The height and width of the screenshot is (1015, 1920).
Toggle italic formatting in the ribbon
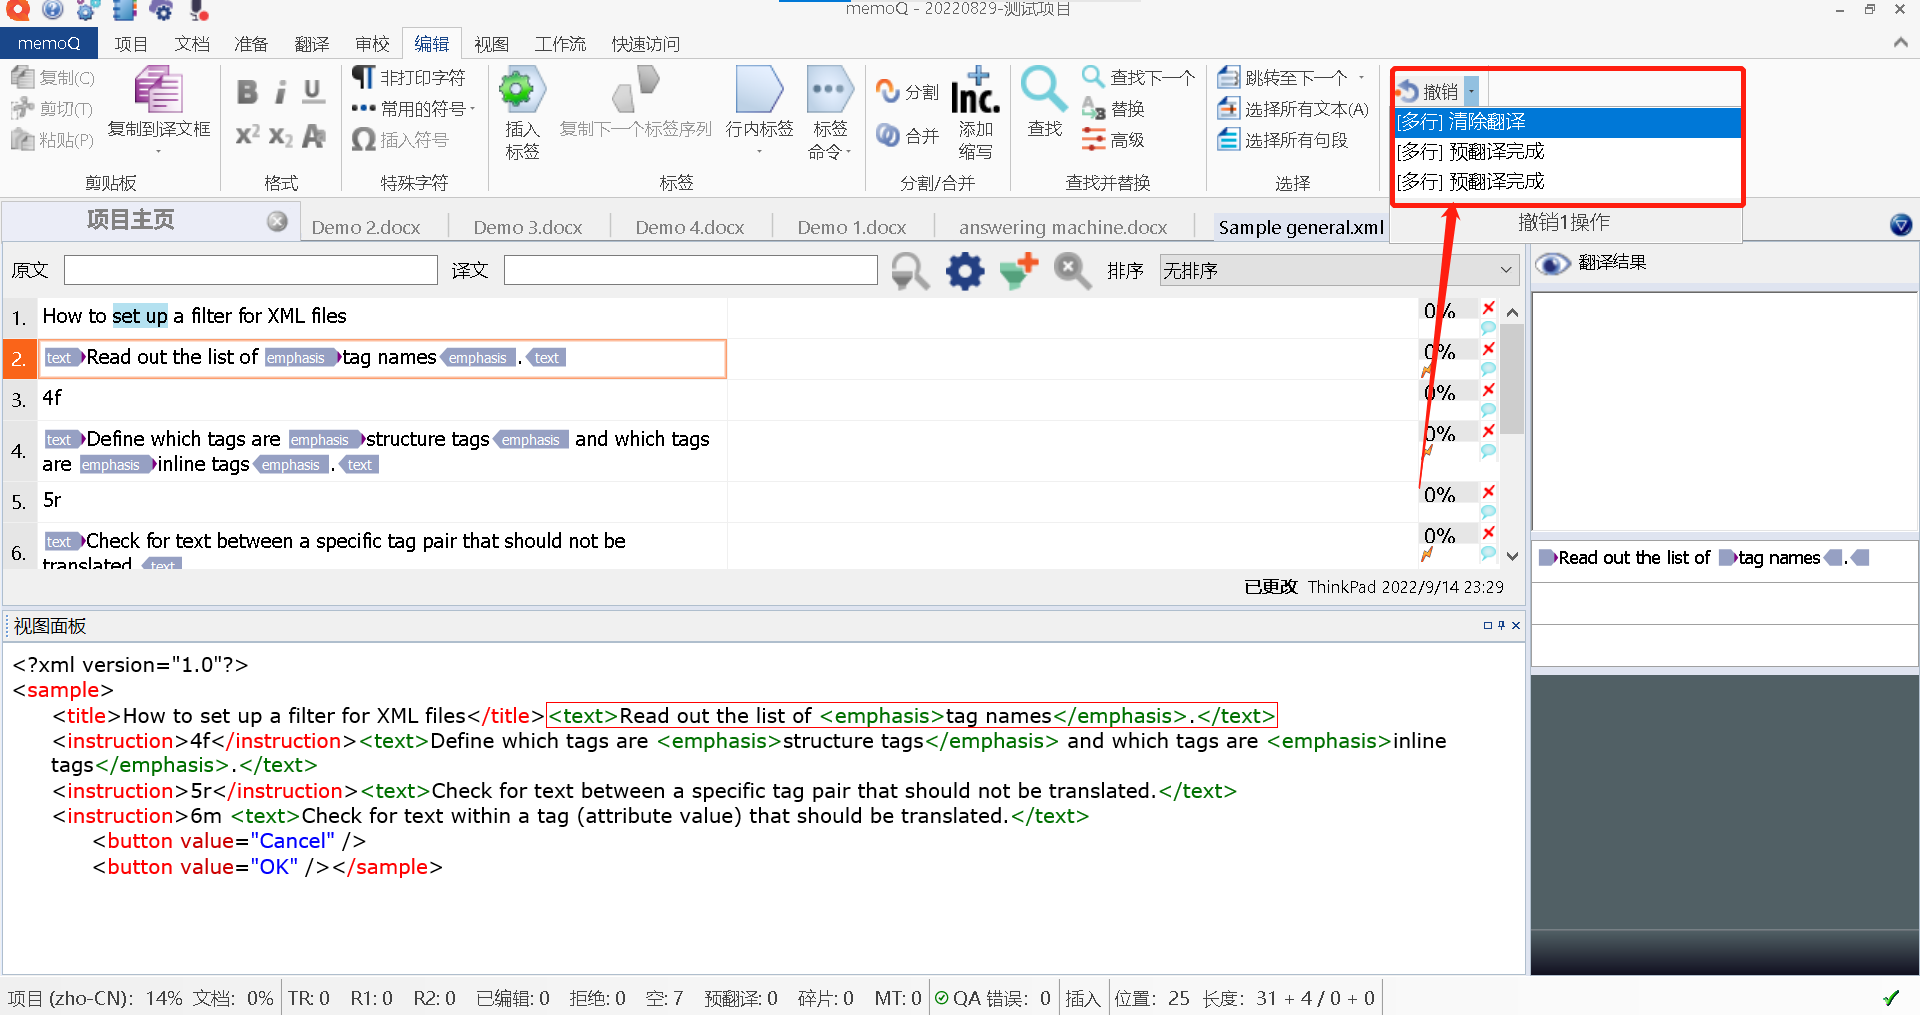tap(281, 92)
